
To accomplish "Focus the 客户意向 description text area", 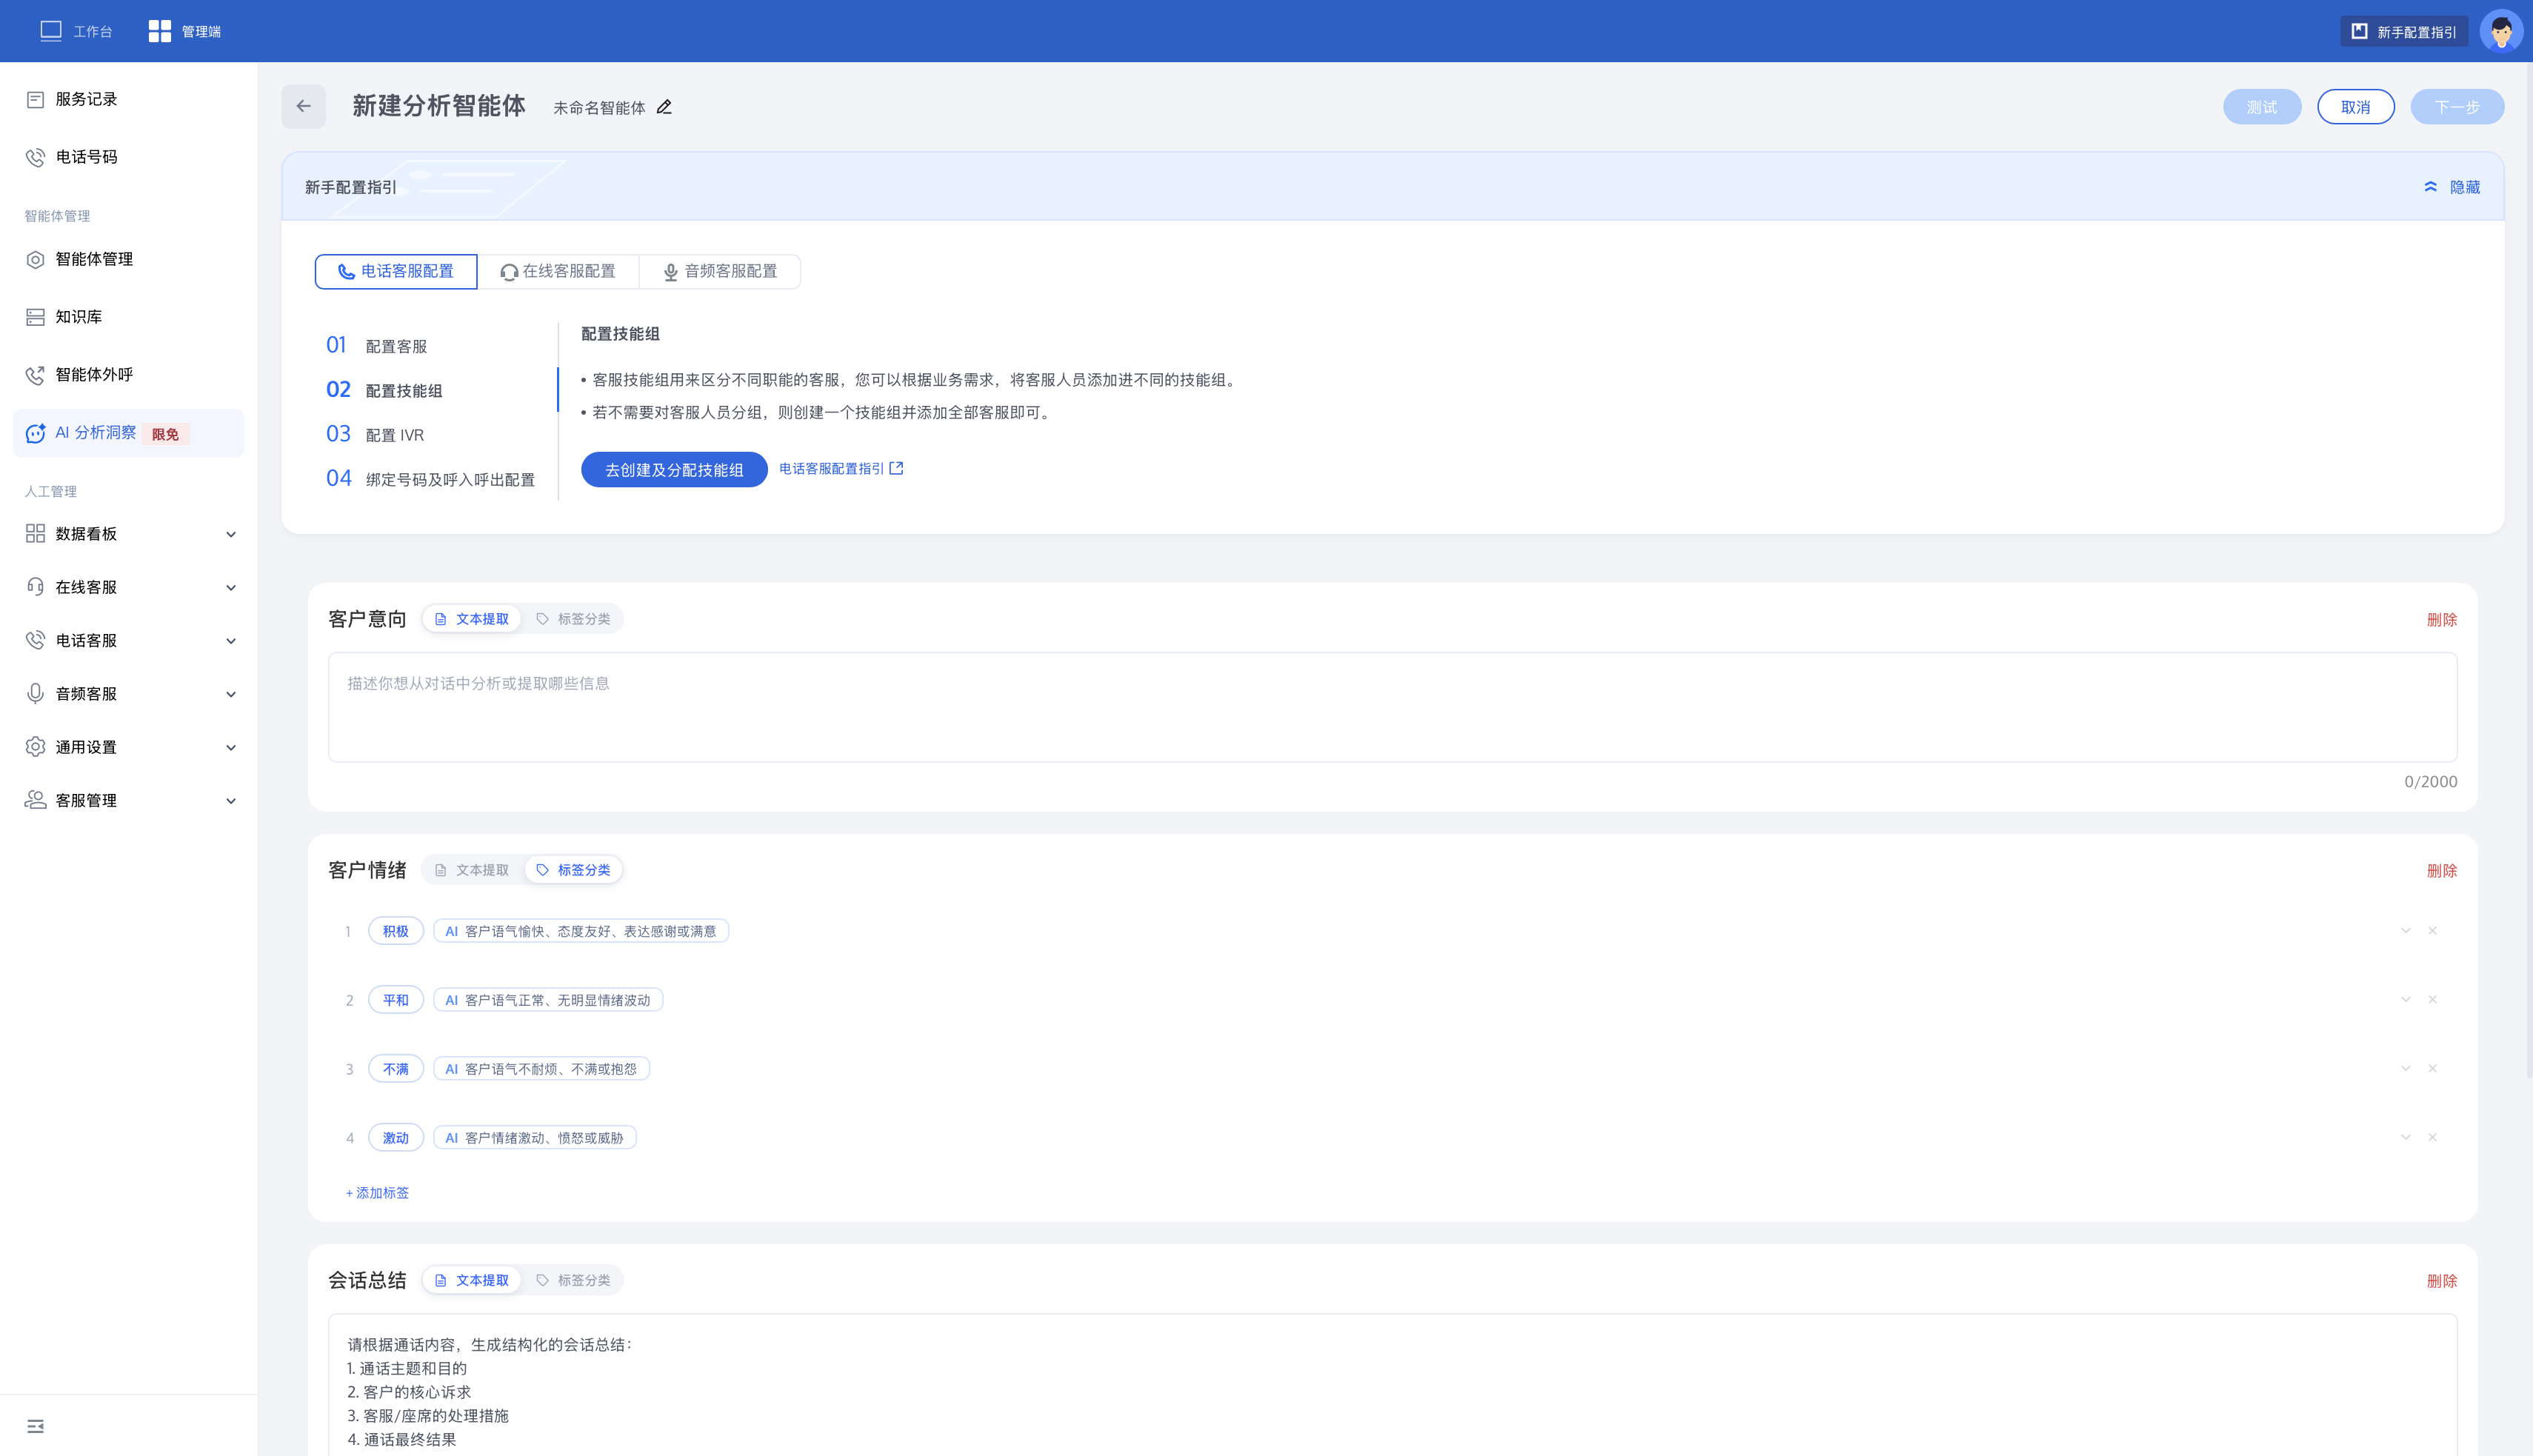I will 1392,707.
